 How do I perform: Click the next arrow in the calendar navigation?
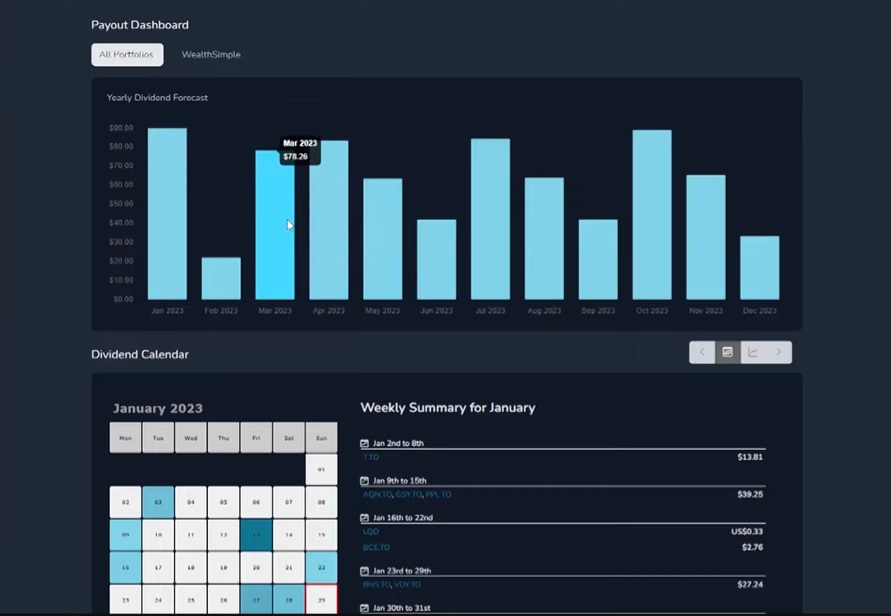778,352
